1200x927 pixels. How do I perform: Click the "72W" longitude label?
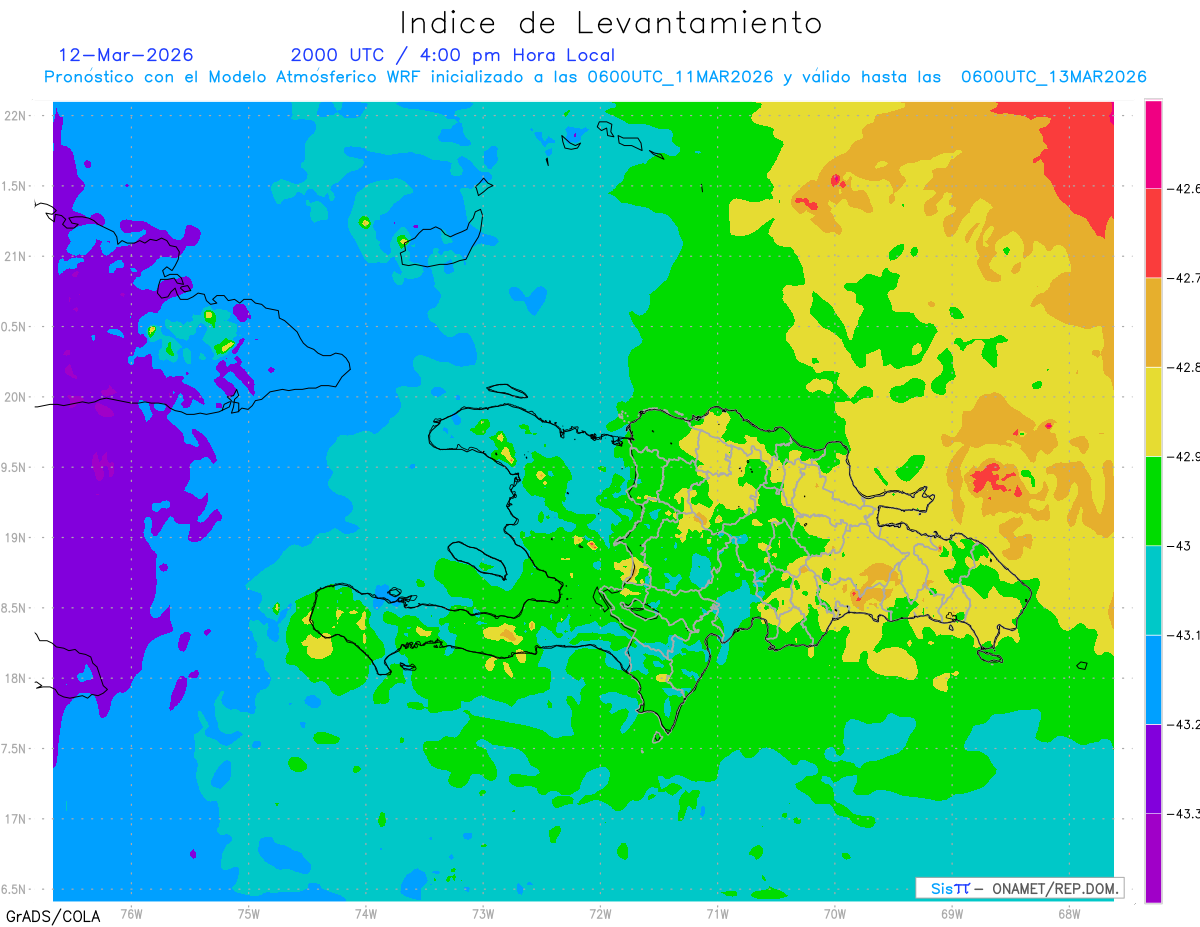(x=600, y=913)
